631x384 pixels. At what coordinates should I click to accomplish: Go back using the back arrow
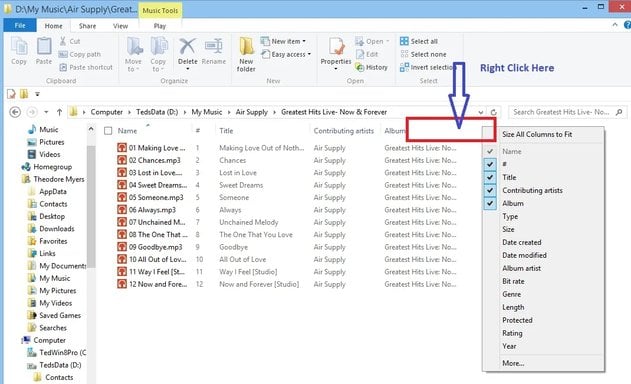(15, 112)
